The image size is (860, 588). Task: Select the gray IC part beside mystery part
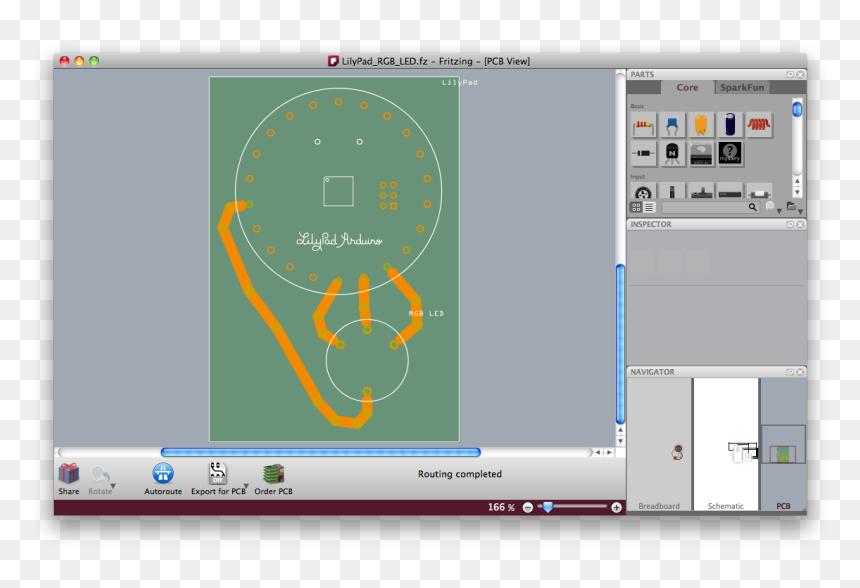click(x=701, y=153)
